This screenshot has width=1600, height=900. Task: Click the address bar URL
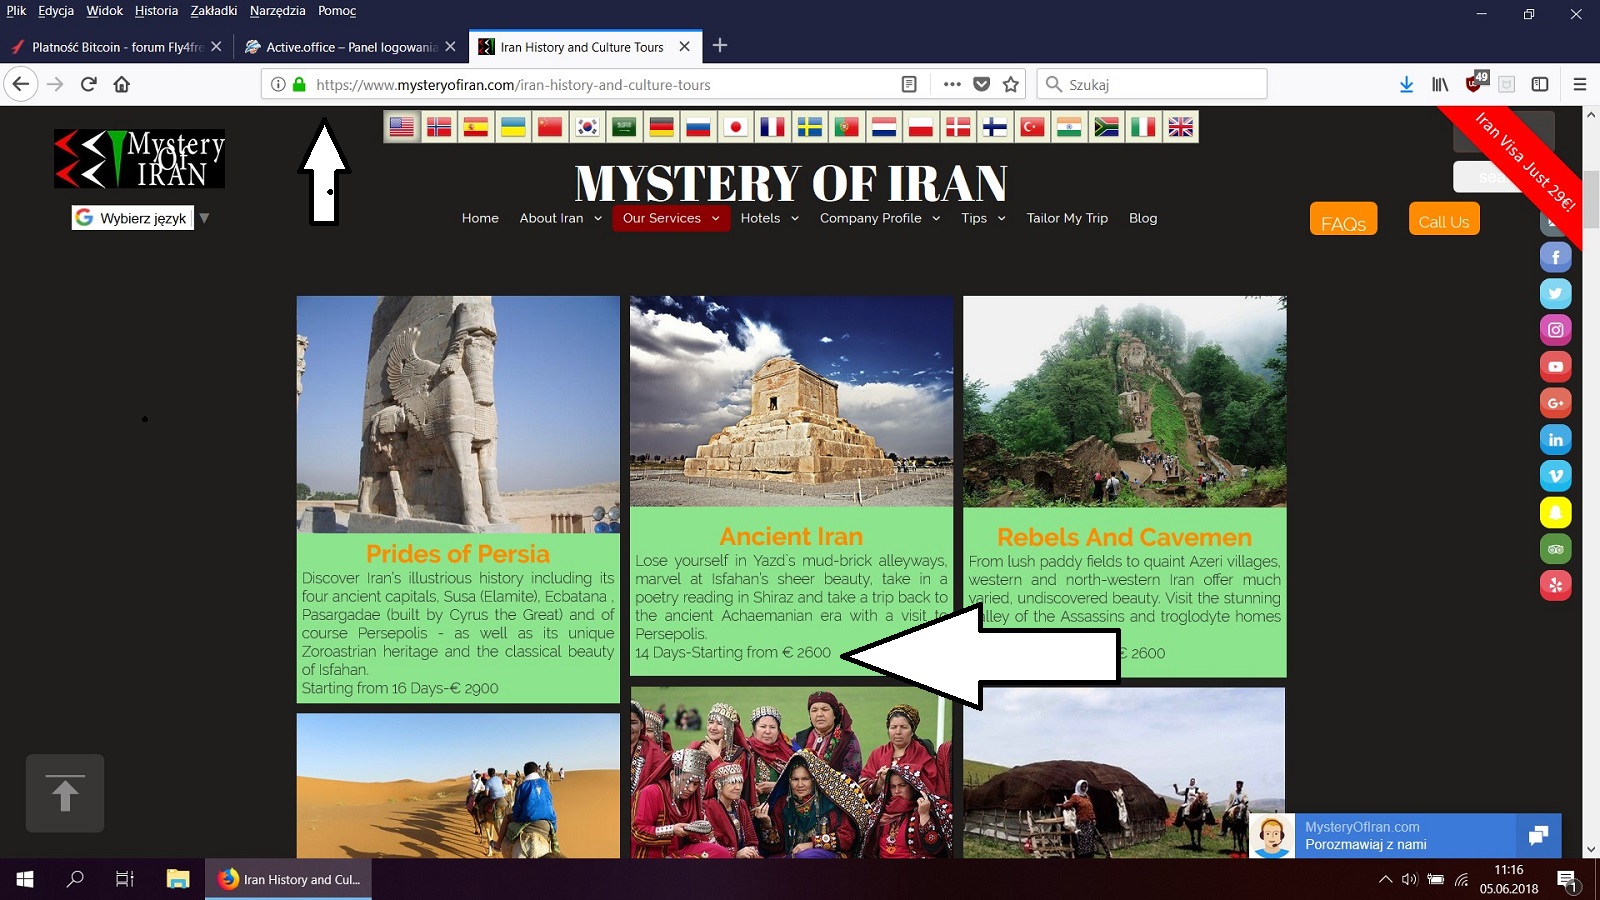click(513, 85)
